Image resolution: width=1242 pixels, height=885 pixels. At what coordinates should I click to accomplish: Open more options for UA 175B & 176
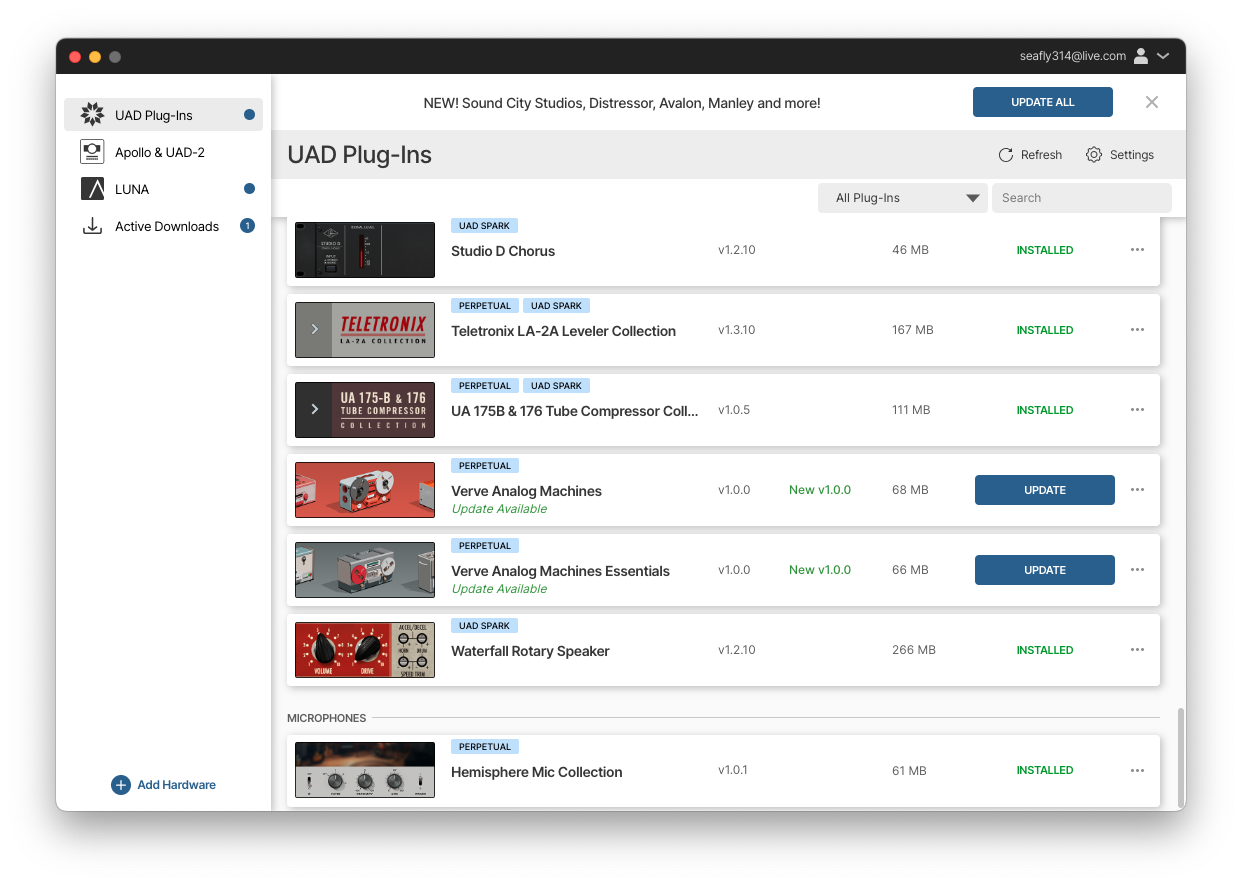pos(1137,410)
